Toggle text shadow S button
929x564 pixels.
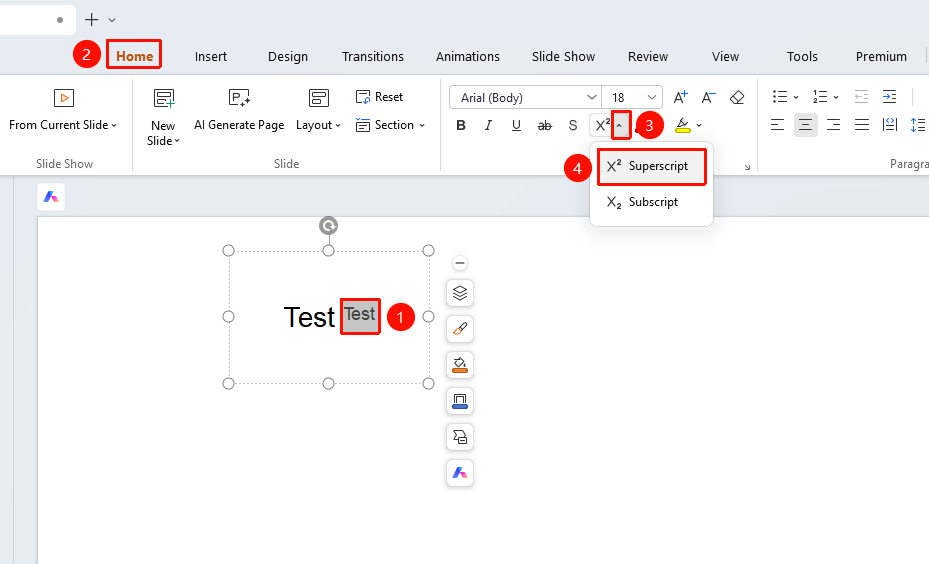[x=572, y=125]
